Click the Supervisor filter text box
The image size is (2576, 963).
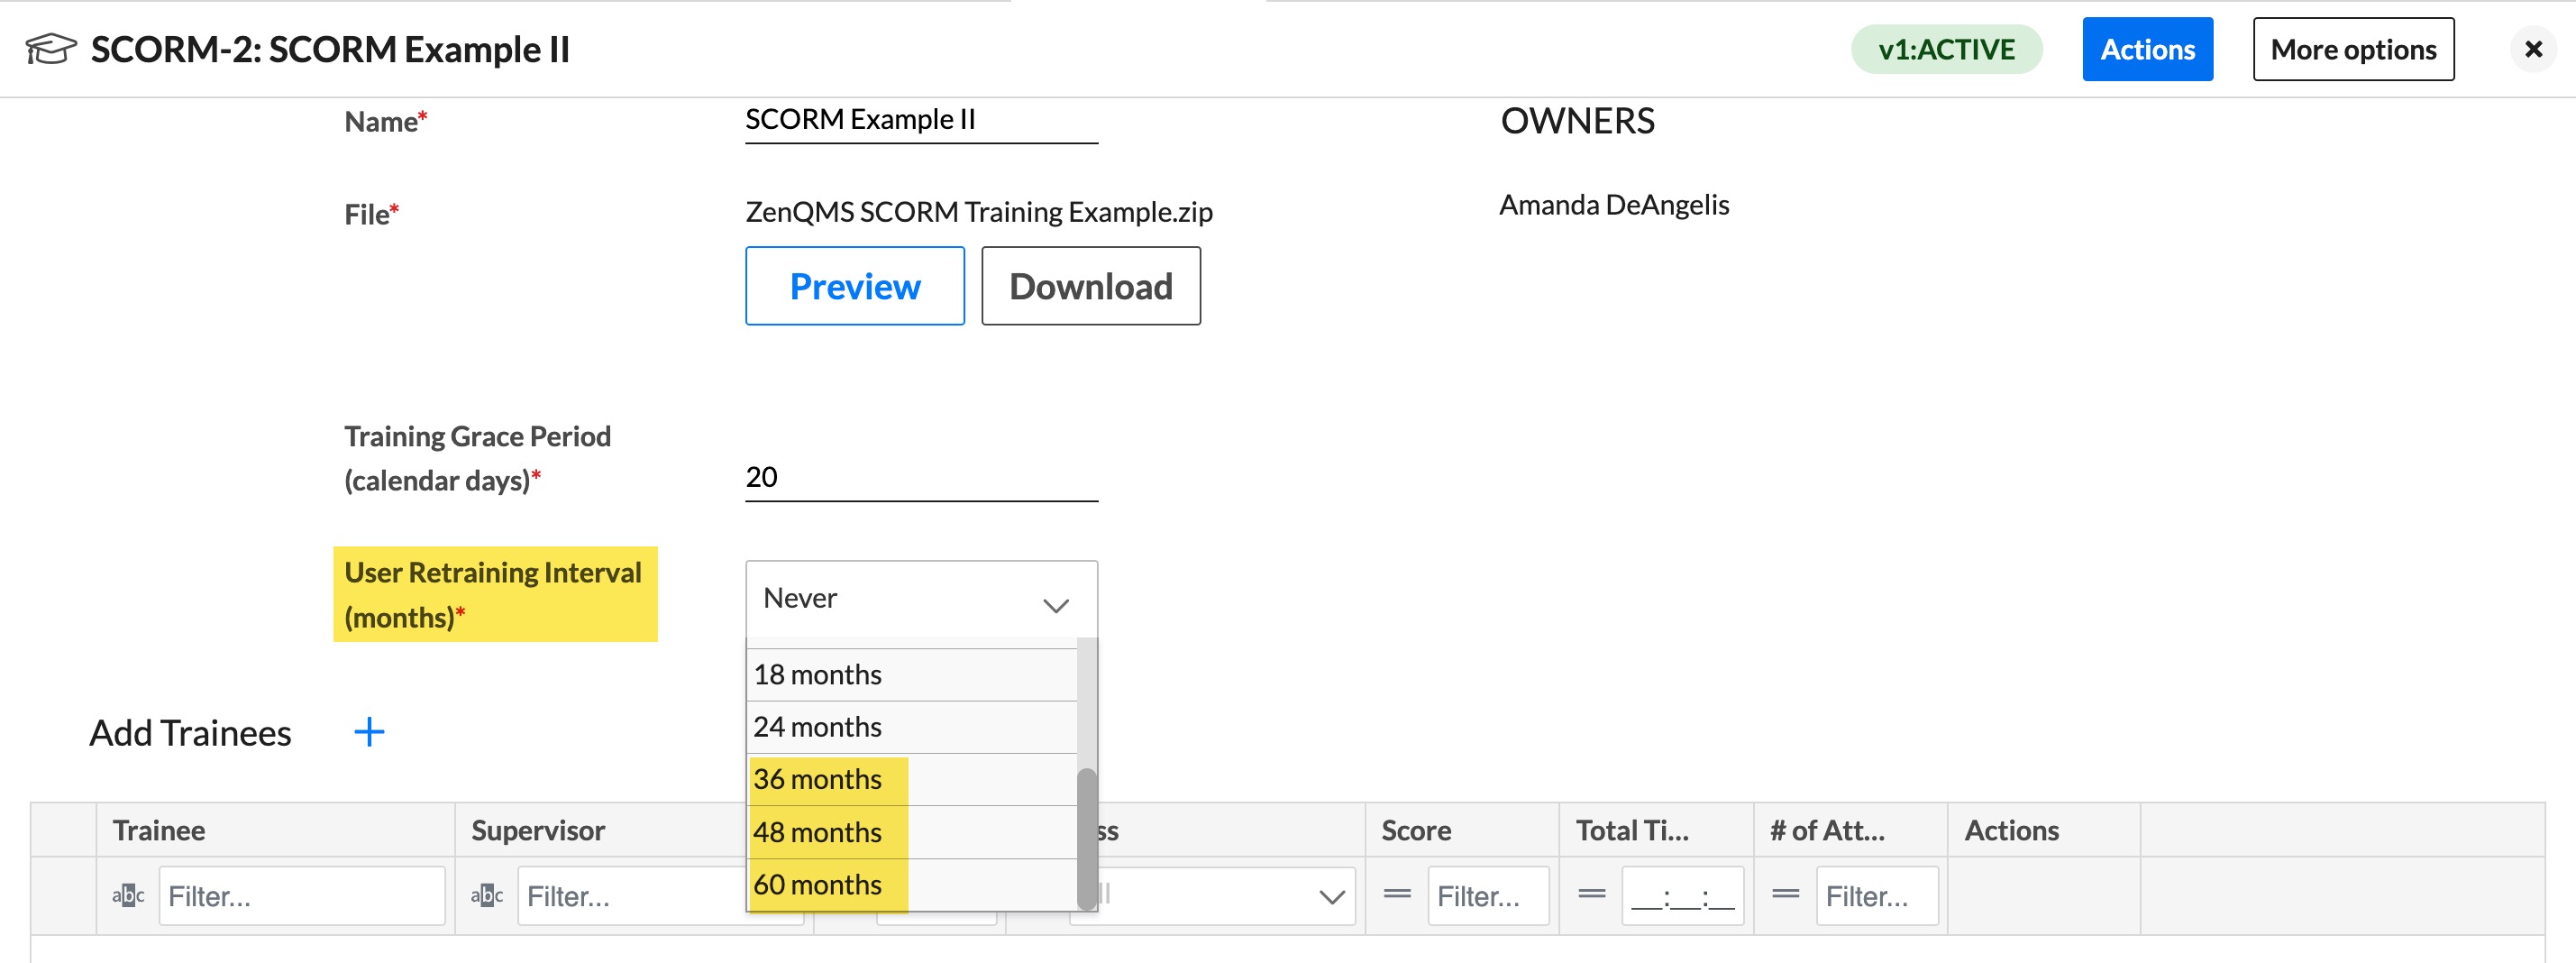(660, 896)
